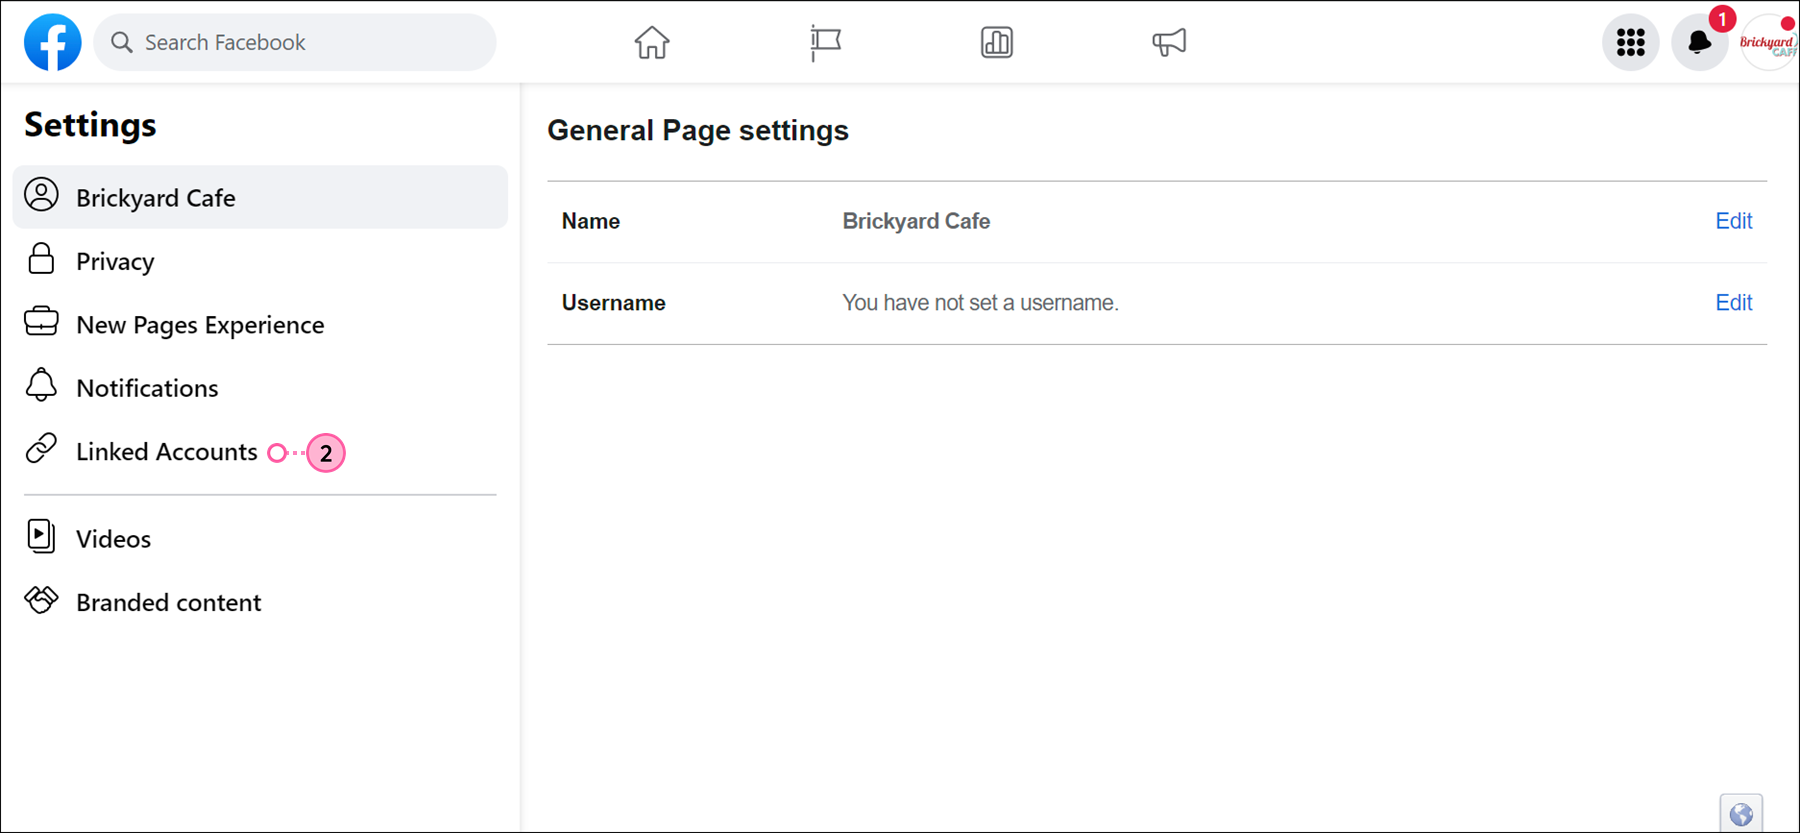
Task: Edit the page Name
Action: tap(1734, 221)
